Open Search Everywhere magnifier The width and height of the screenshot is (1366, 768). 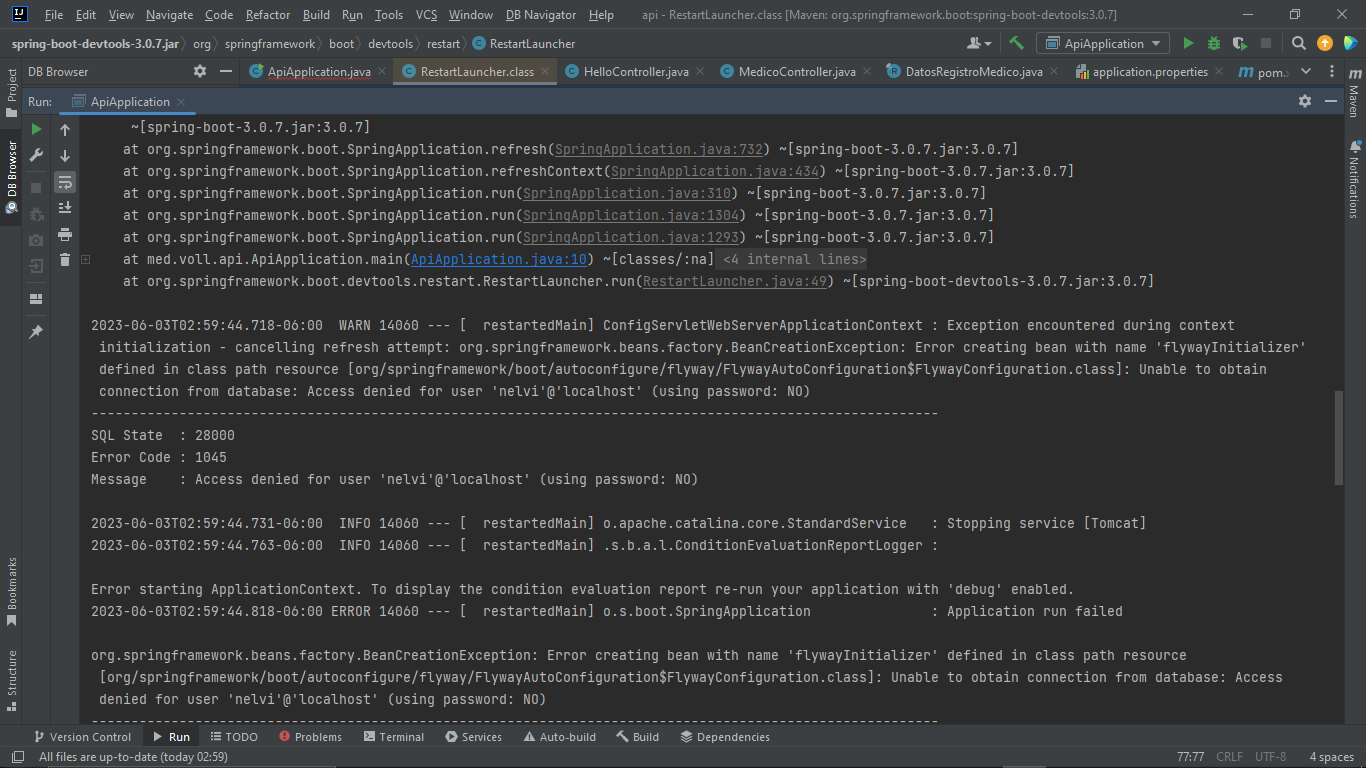click(1298, 43)
